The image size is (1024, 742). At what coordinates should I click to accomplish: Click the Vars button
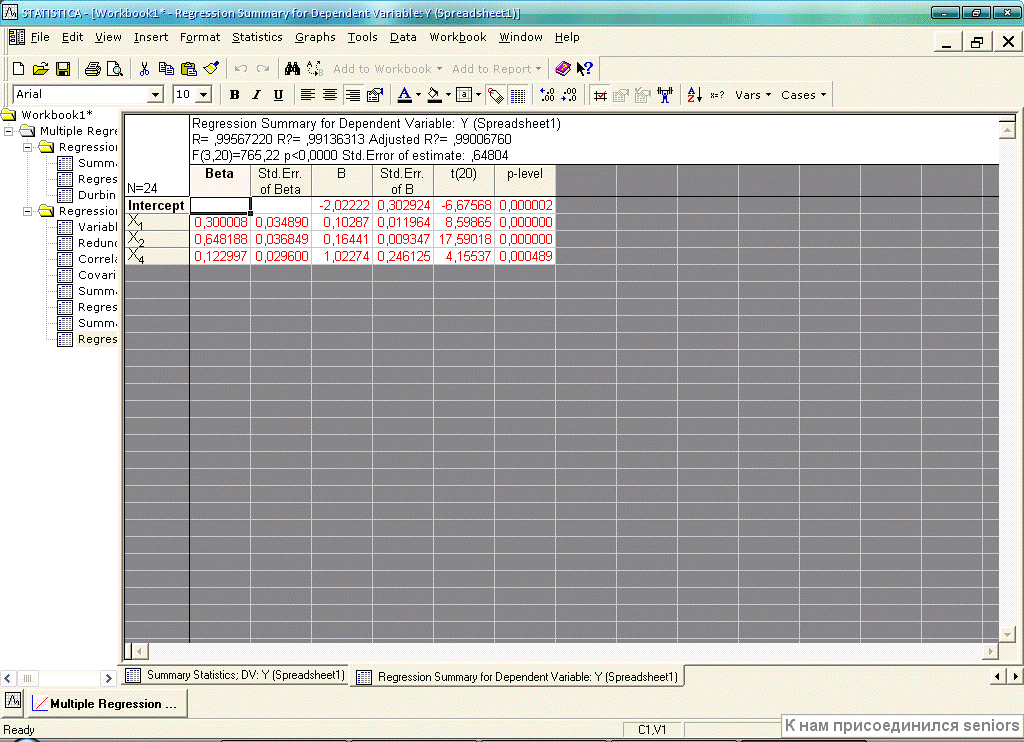tap(752, 95)
